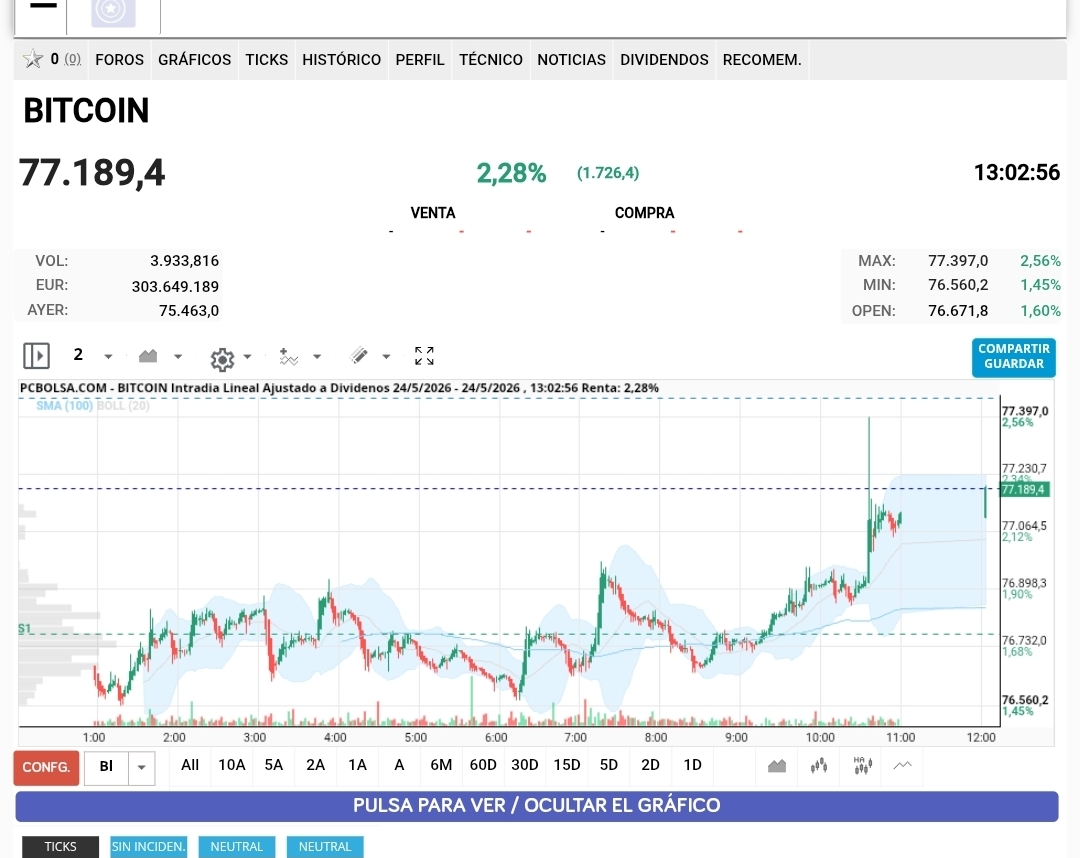The image size is (1080, 858).
Task: Open indicators dropdown arrow
Action: (x=317, y=357)
